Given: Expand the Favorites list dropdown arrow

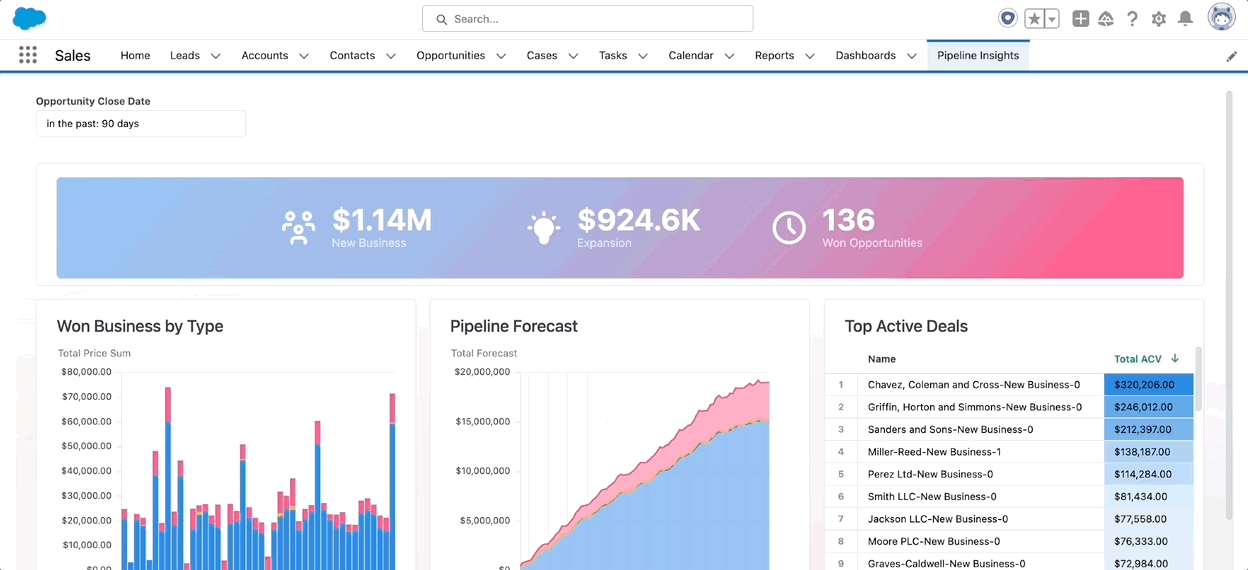Looking at the screenshot, I should [x=1052, y=19].
